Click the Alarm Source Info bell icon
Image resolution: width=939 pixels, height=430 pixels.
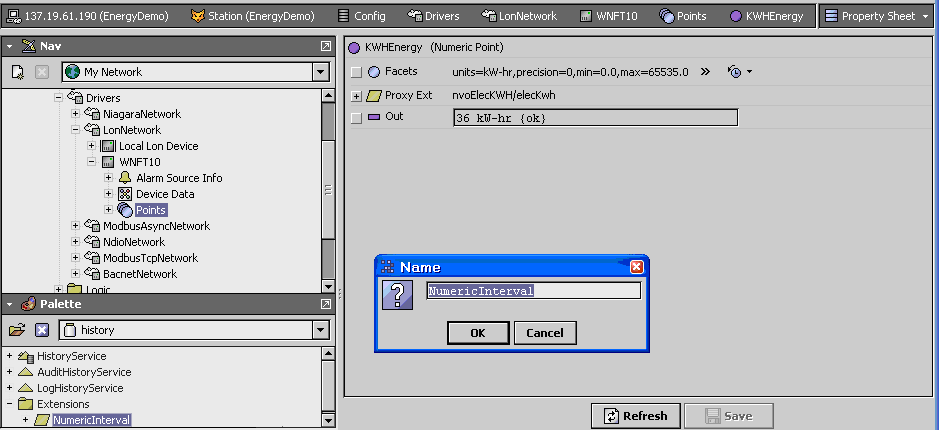(125, 178)
